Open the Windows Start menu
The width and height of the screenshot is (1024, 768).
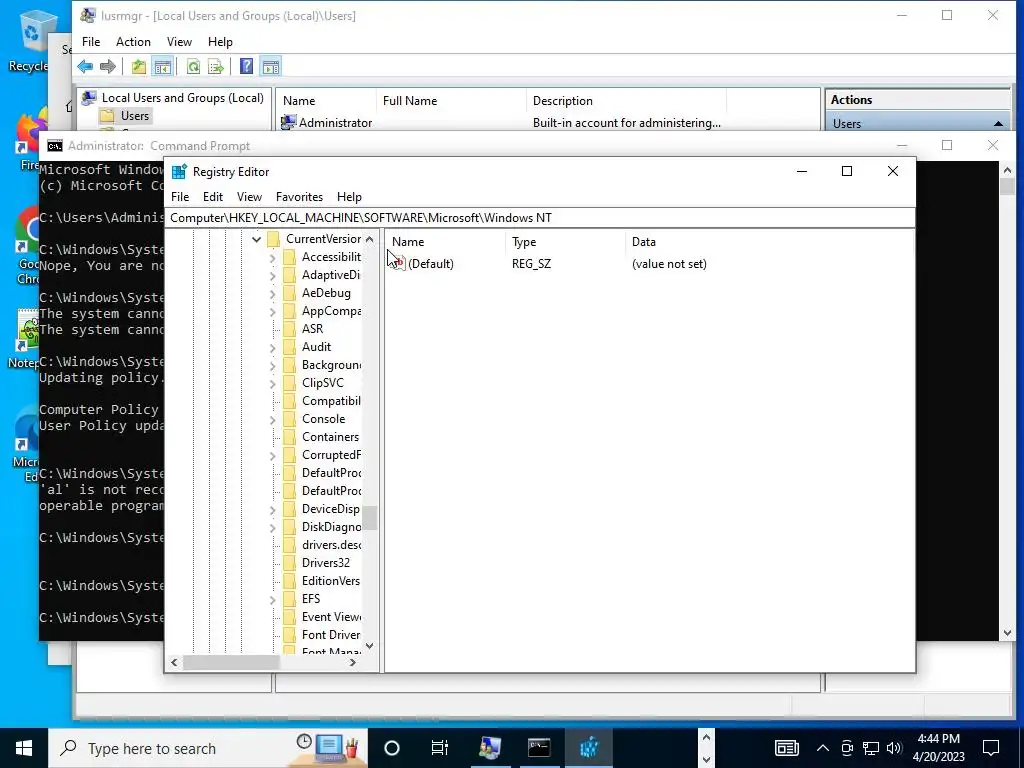click(24, 748)
